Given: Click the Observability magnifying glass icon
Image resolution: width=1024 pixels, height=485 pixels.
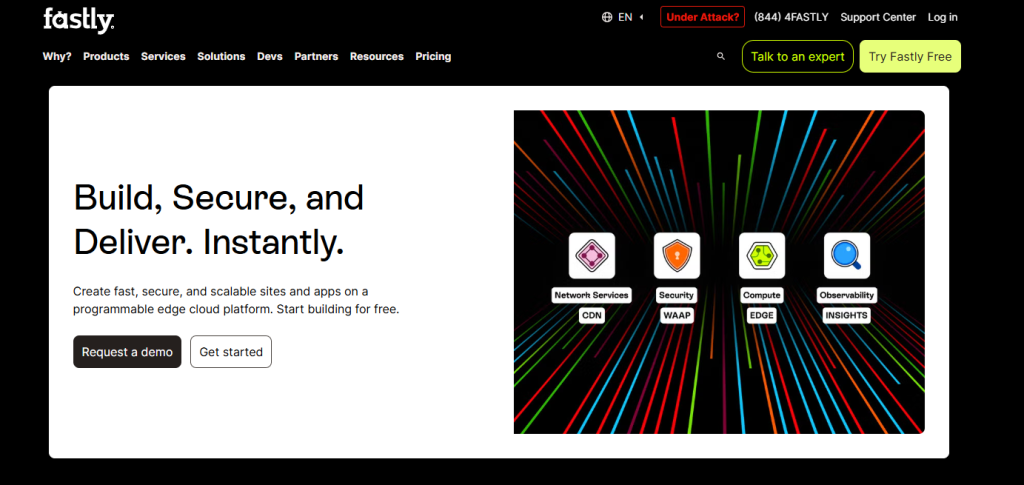Looking at the screenshot, I should [x=846, y=256].
